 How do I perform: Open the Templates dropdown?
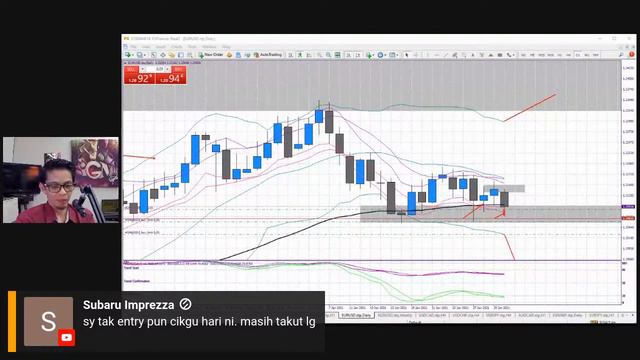pyautogui.click(x=393, y=55)
